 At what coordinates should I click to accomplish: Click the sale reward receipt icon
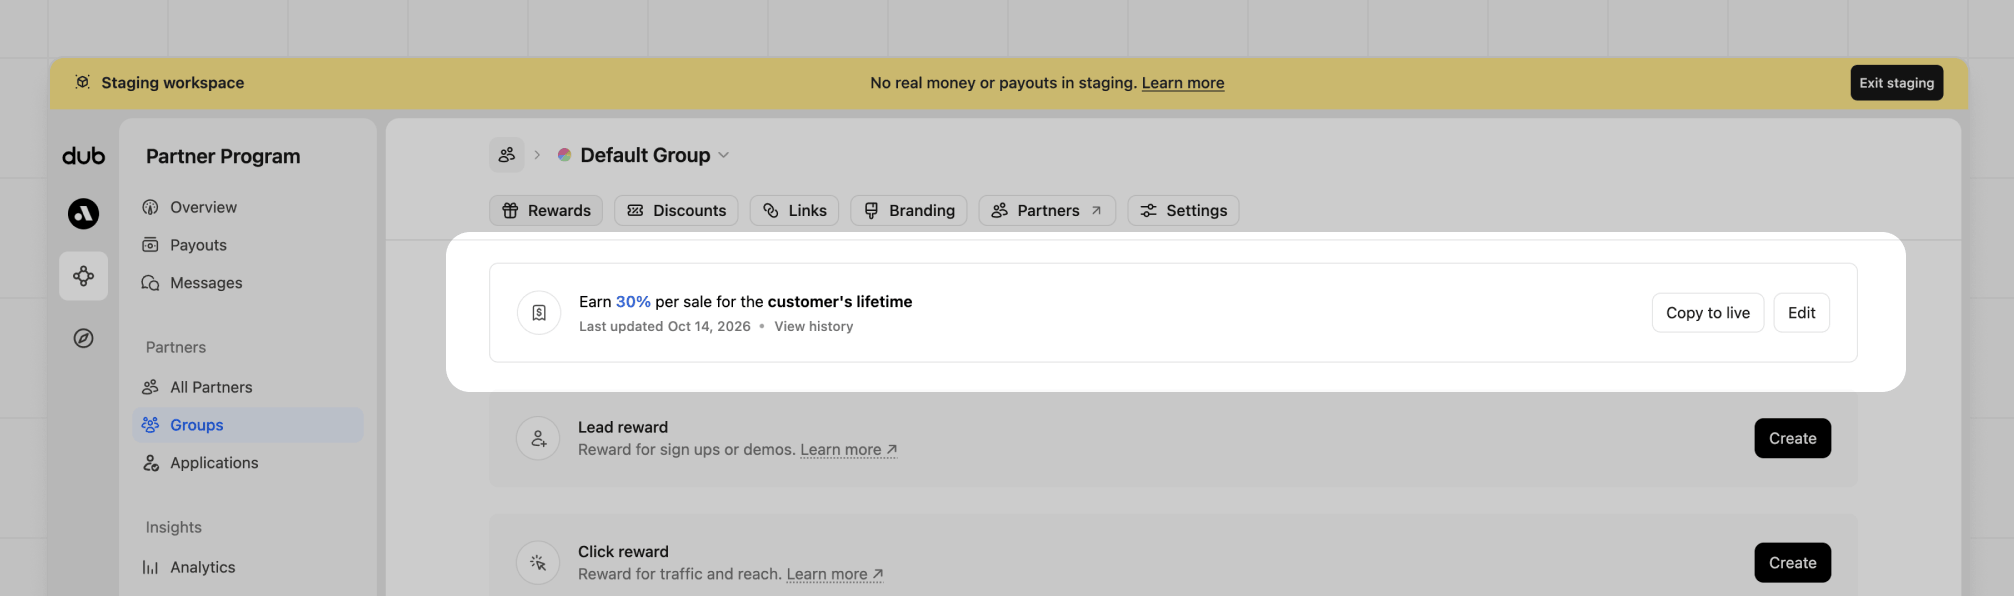pyautogui.click(x=539, y=313)
